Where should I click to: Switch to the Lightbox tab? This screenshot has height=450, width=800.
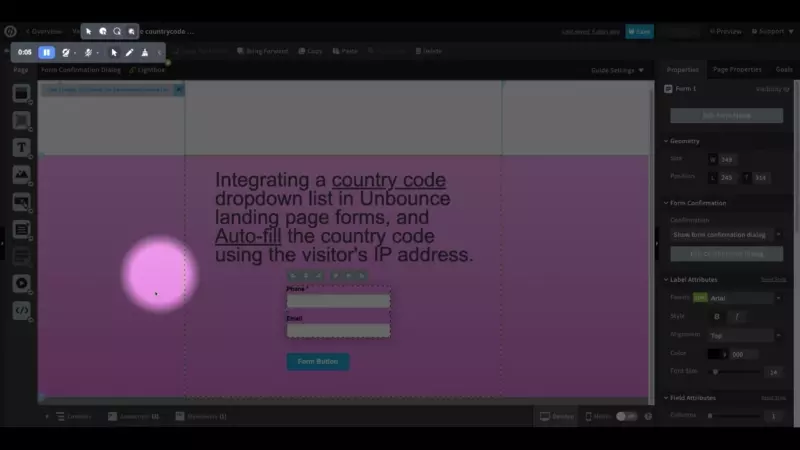tap(147, 70)
